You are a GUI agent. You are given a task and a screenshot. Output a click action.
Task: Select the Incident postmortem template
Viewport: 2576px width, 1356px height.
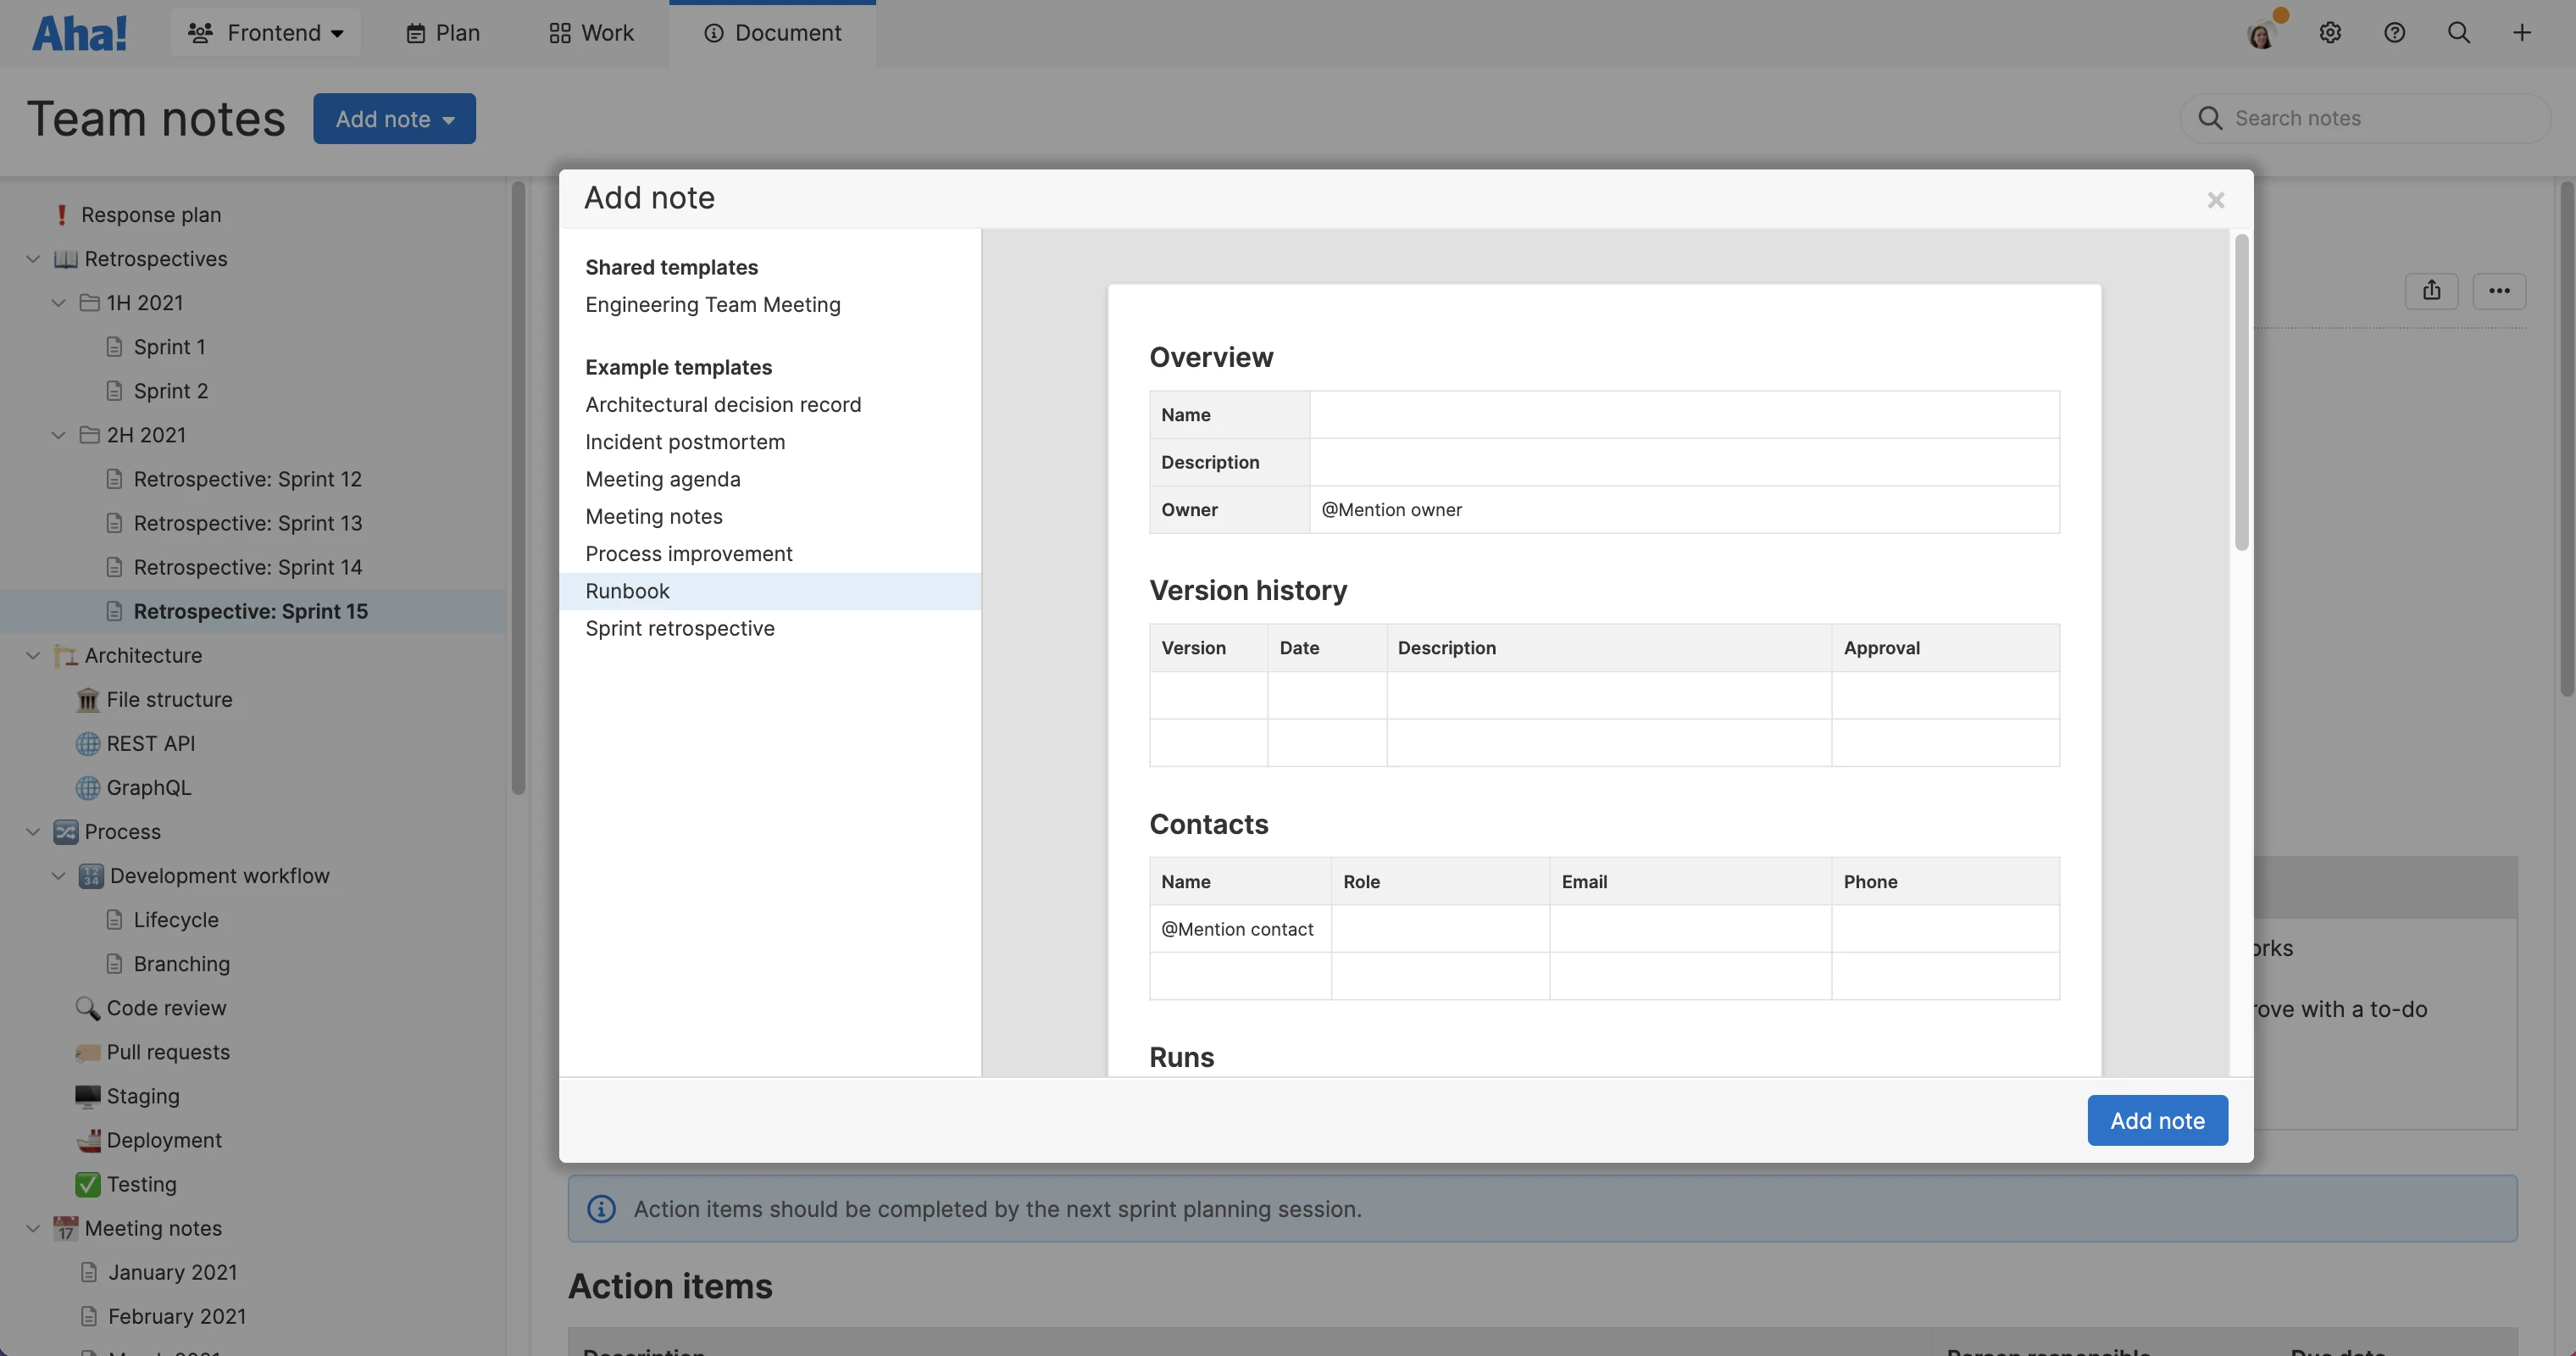[x=685, y=442]
